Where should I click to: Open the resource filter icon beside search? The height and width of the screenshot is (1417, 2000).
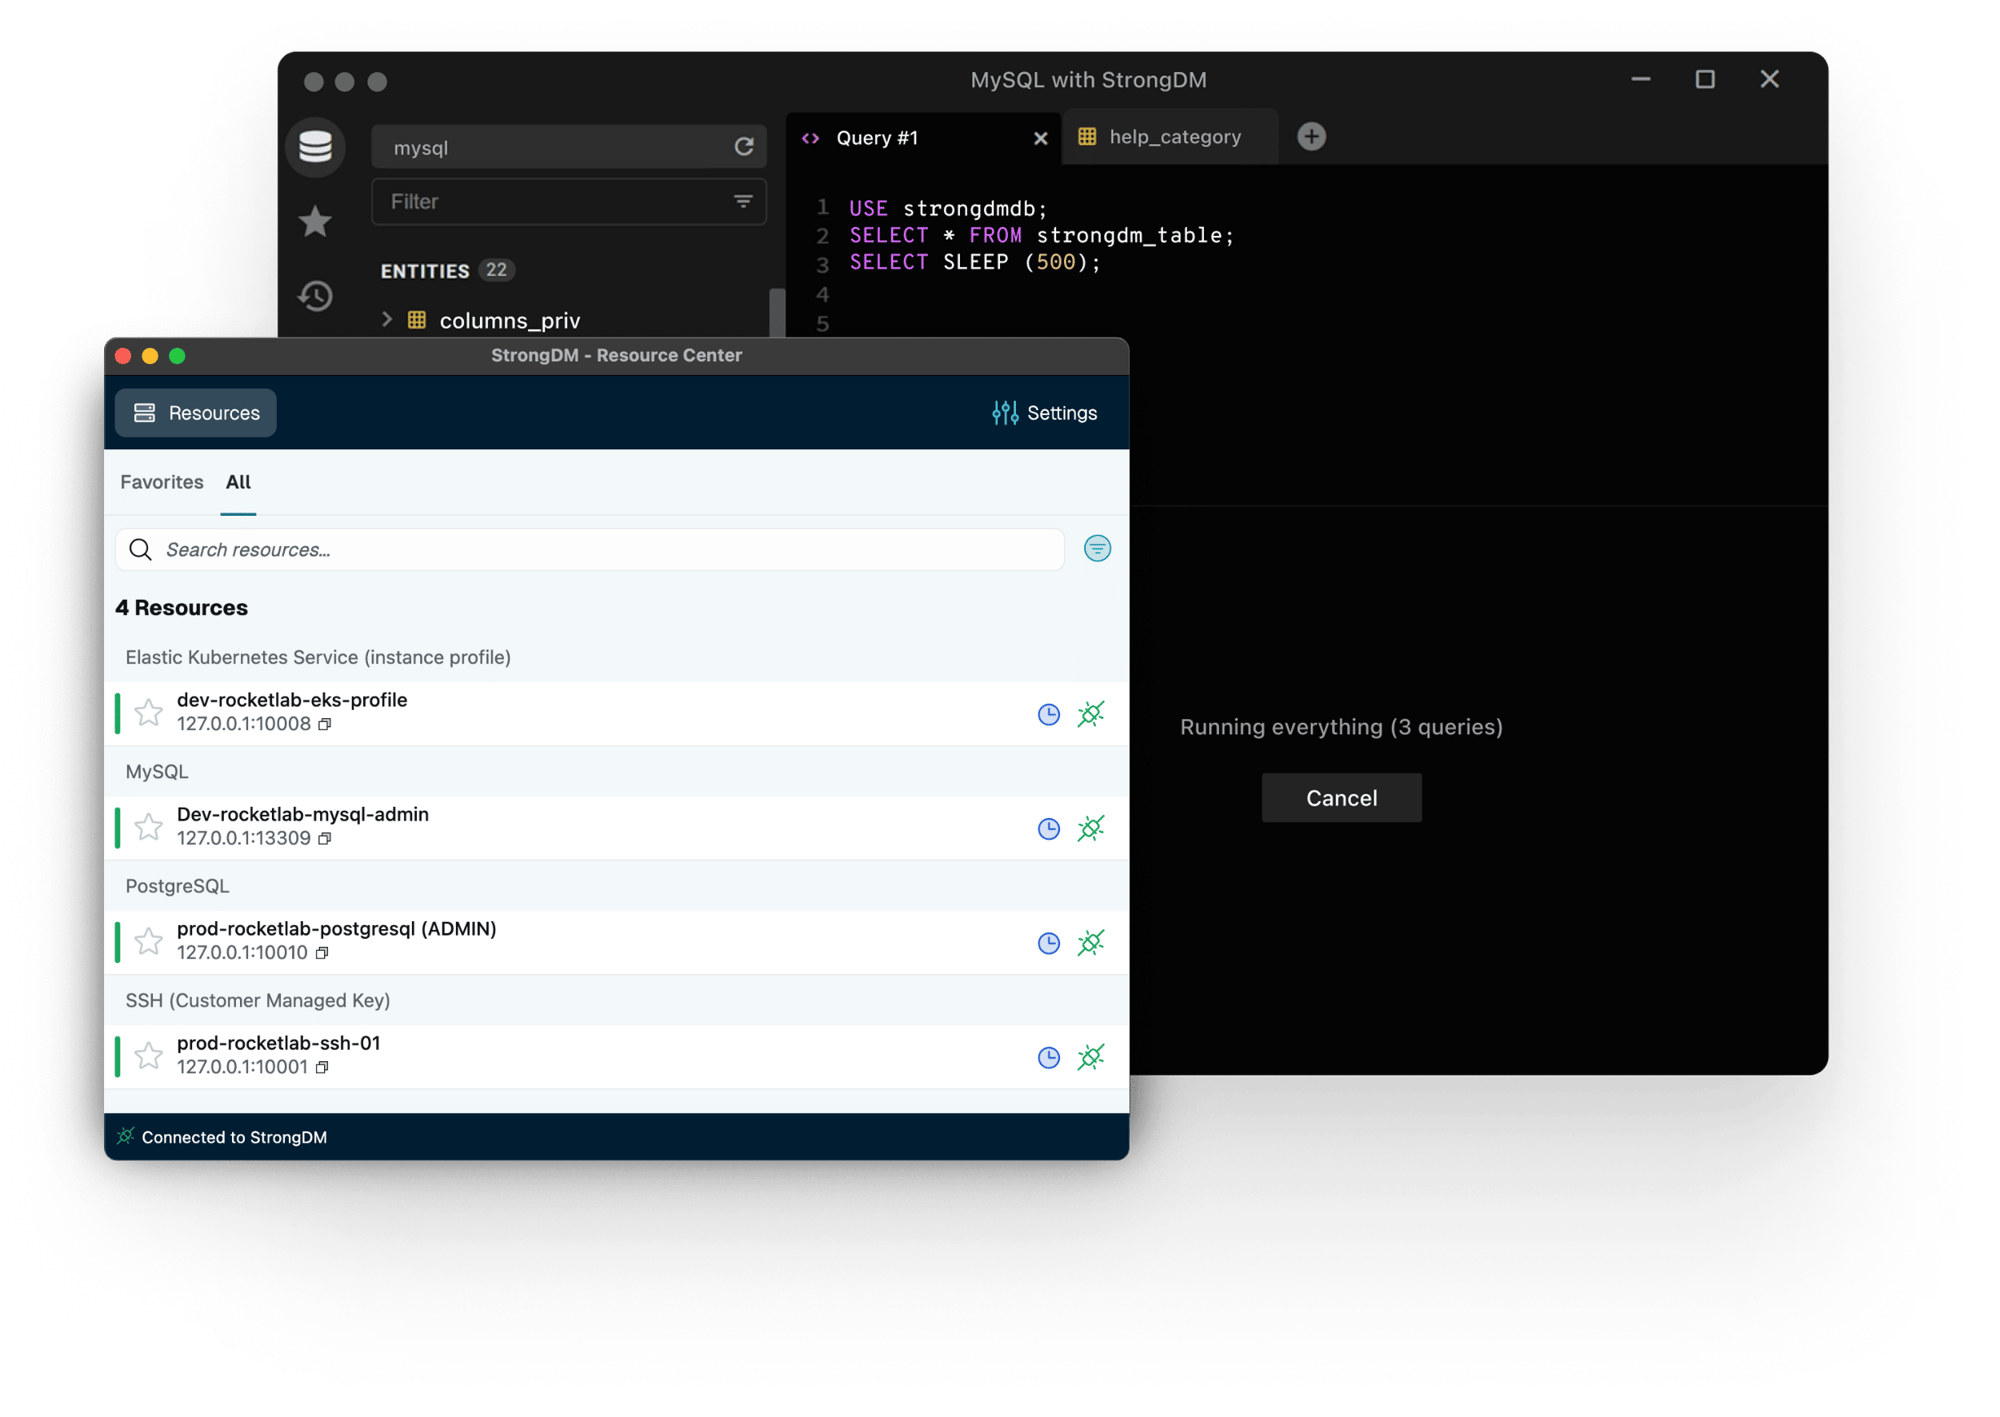(x=1097, y=549)
